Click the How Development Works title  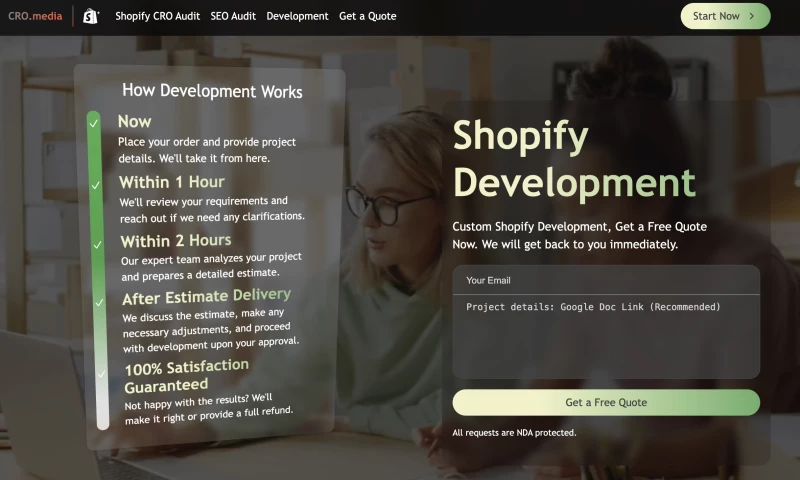pos(212,91)
